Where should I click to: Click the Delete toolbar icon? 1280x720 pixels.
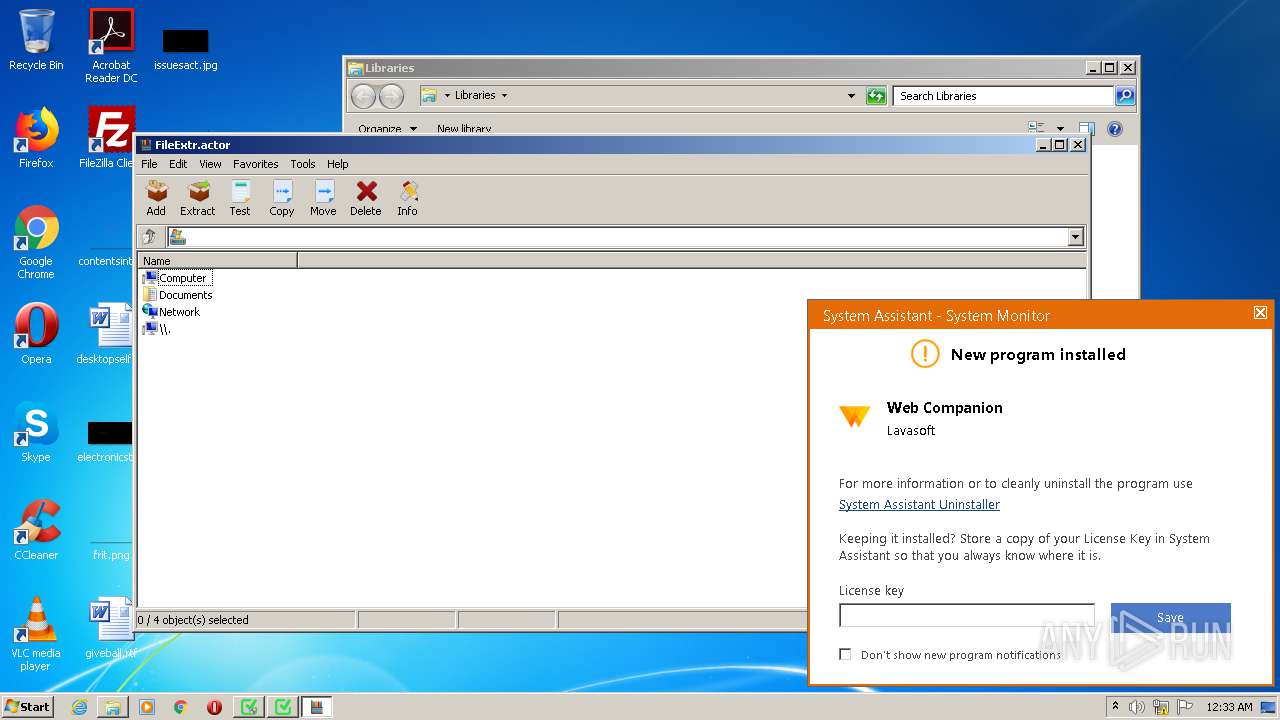point(366,198)
